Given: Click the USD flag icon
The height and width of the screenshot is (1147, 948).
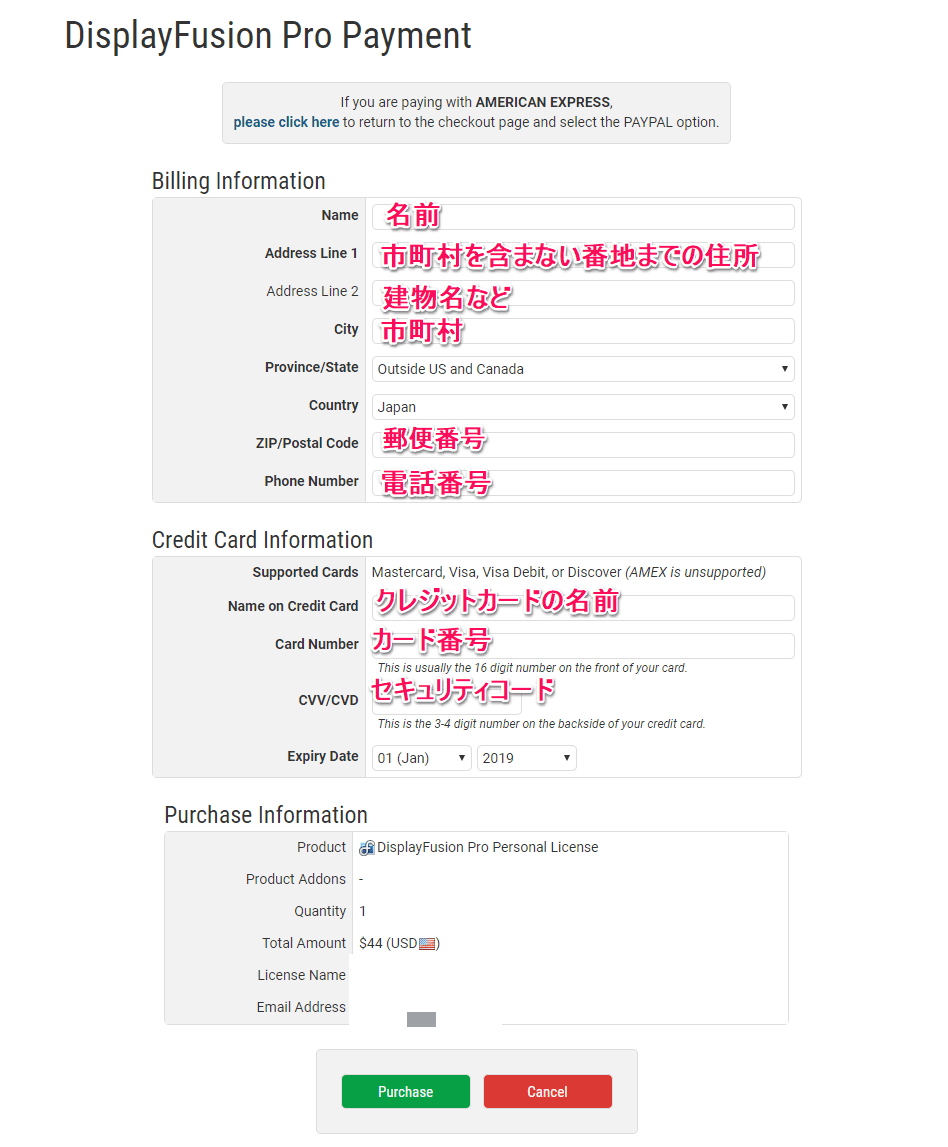Looking at the screenshot, I should [x=427, y=944].
